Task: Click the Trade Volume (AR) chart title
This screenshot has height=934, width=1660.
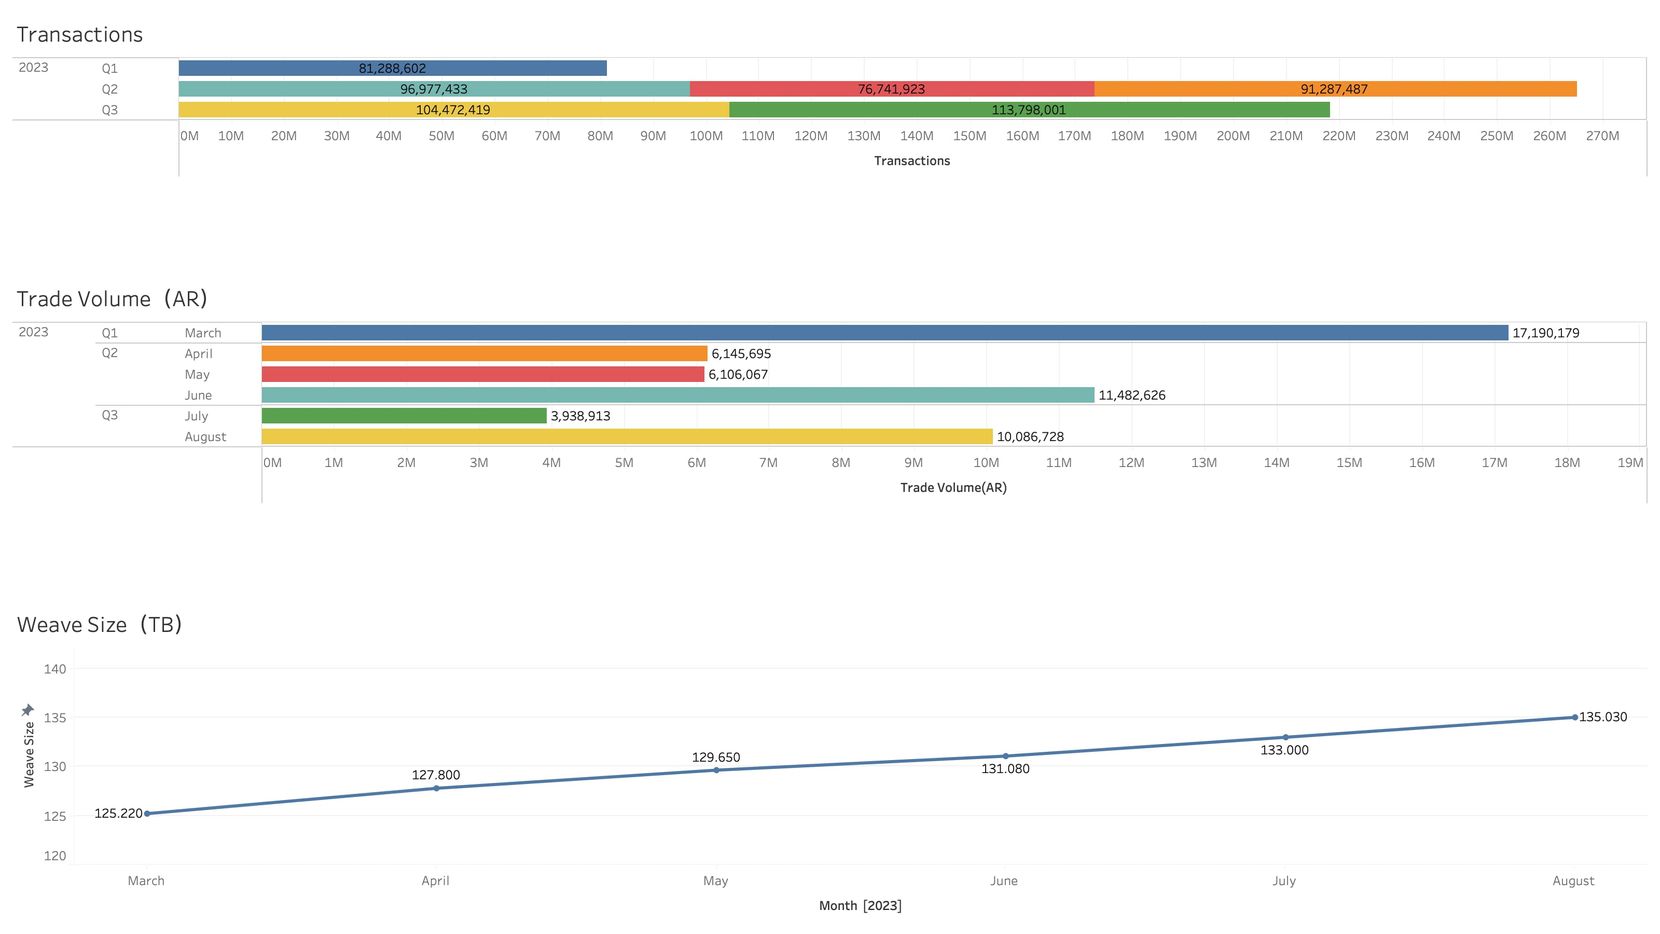Action: (112, 299)
